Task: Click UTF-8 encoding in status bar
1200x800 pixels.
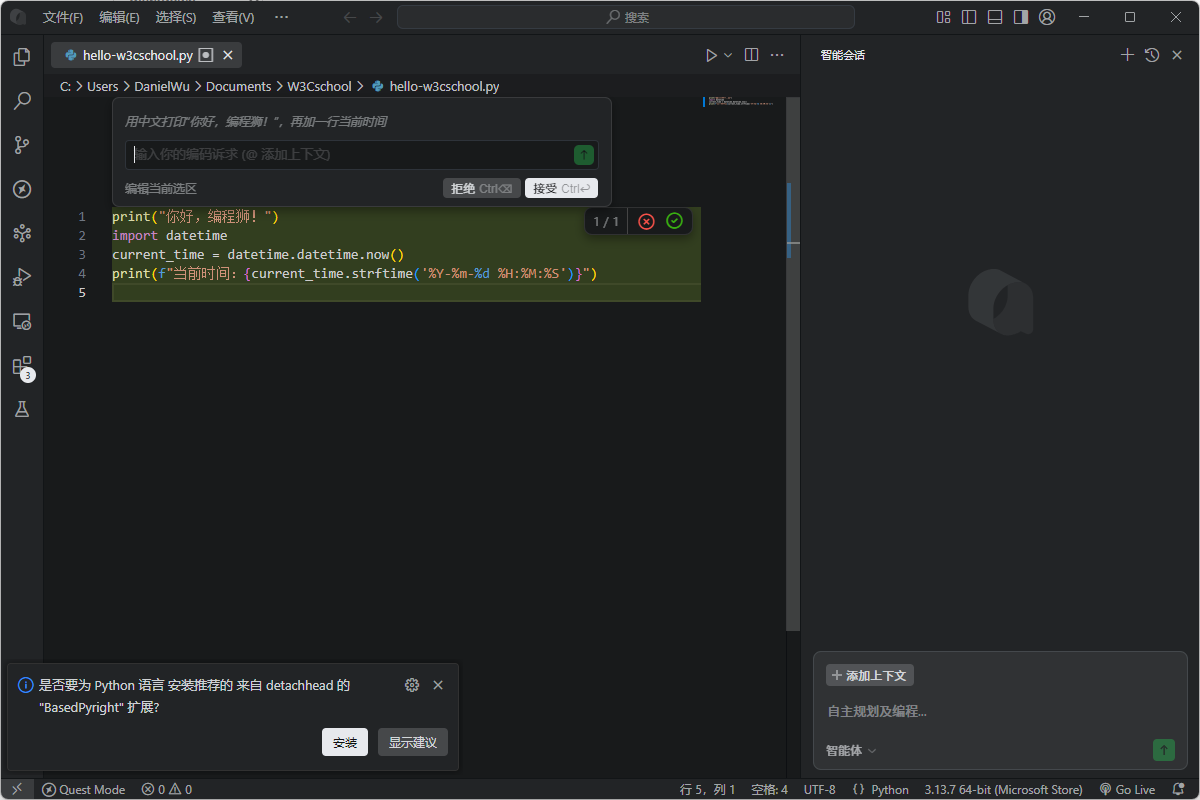Action: (x=819, y=789)
